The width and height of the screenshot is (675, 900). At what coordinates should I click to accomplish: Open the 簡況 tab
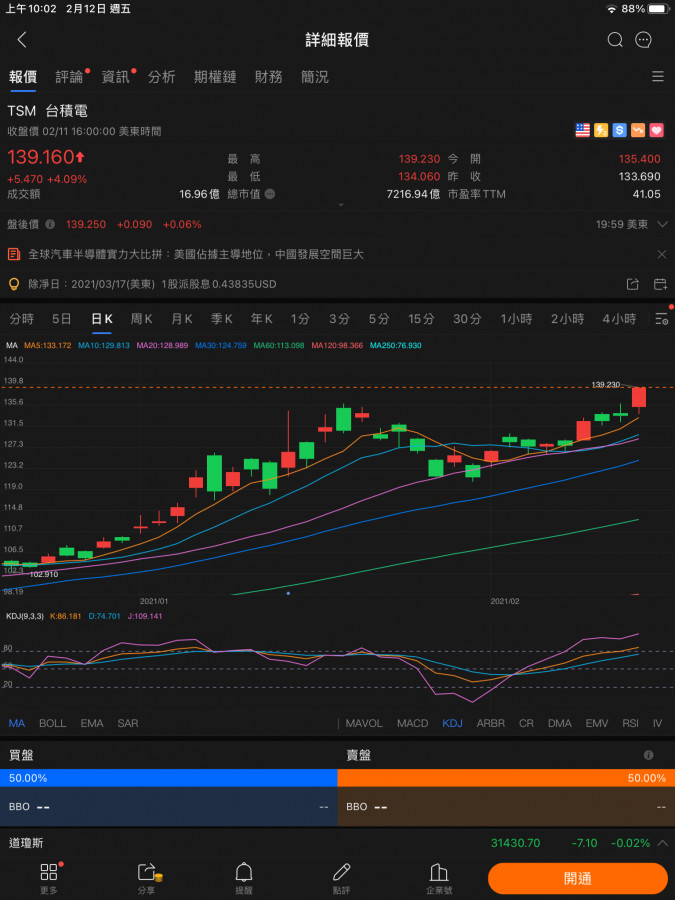click(x=315, y=77)
